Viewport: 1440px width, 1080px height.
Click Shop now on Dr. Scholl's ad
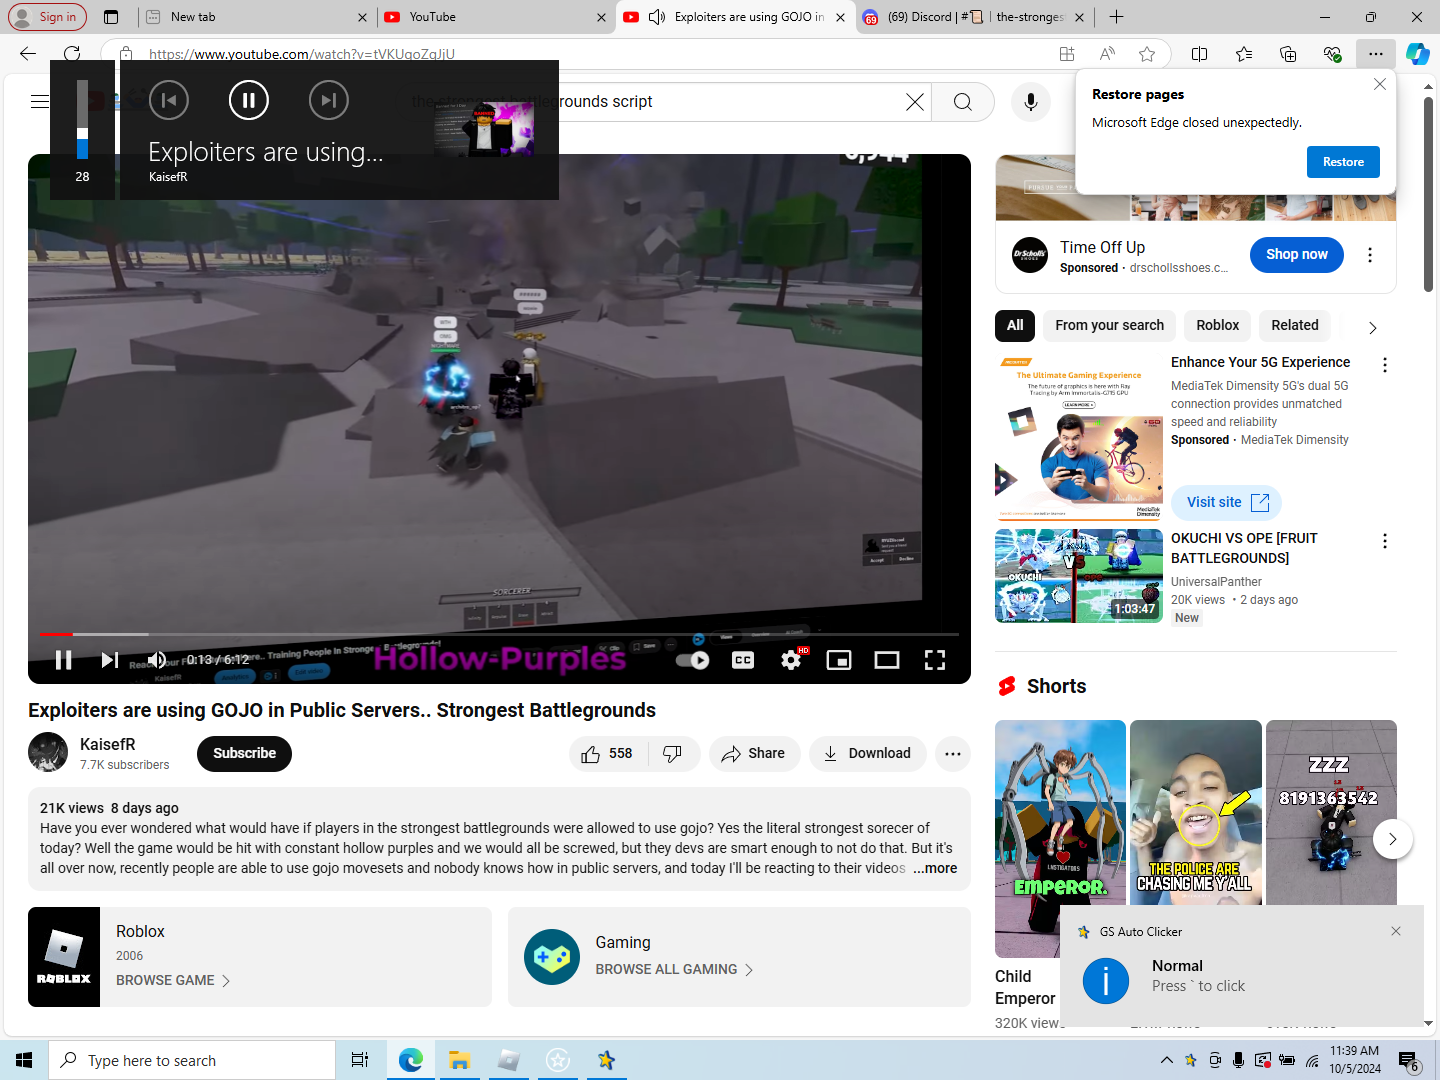tap(1297, 255)
